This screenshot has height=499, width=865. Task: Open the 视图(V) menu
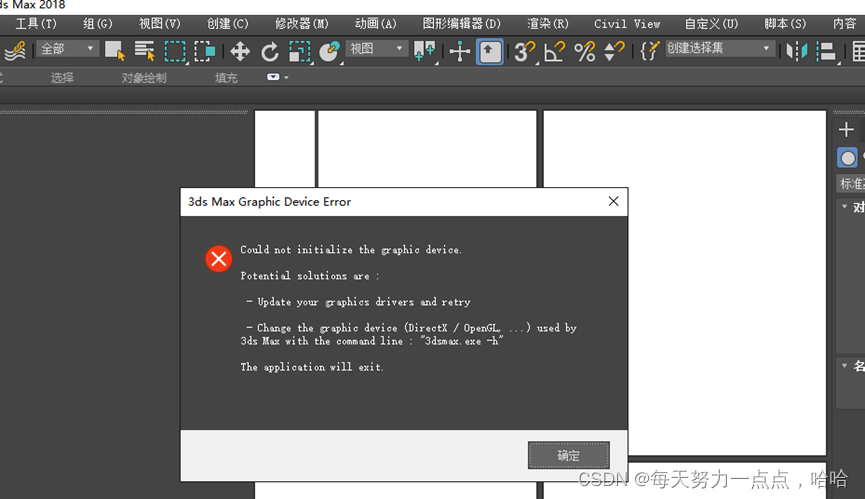coord(159,24)
